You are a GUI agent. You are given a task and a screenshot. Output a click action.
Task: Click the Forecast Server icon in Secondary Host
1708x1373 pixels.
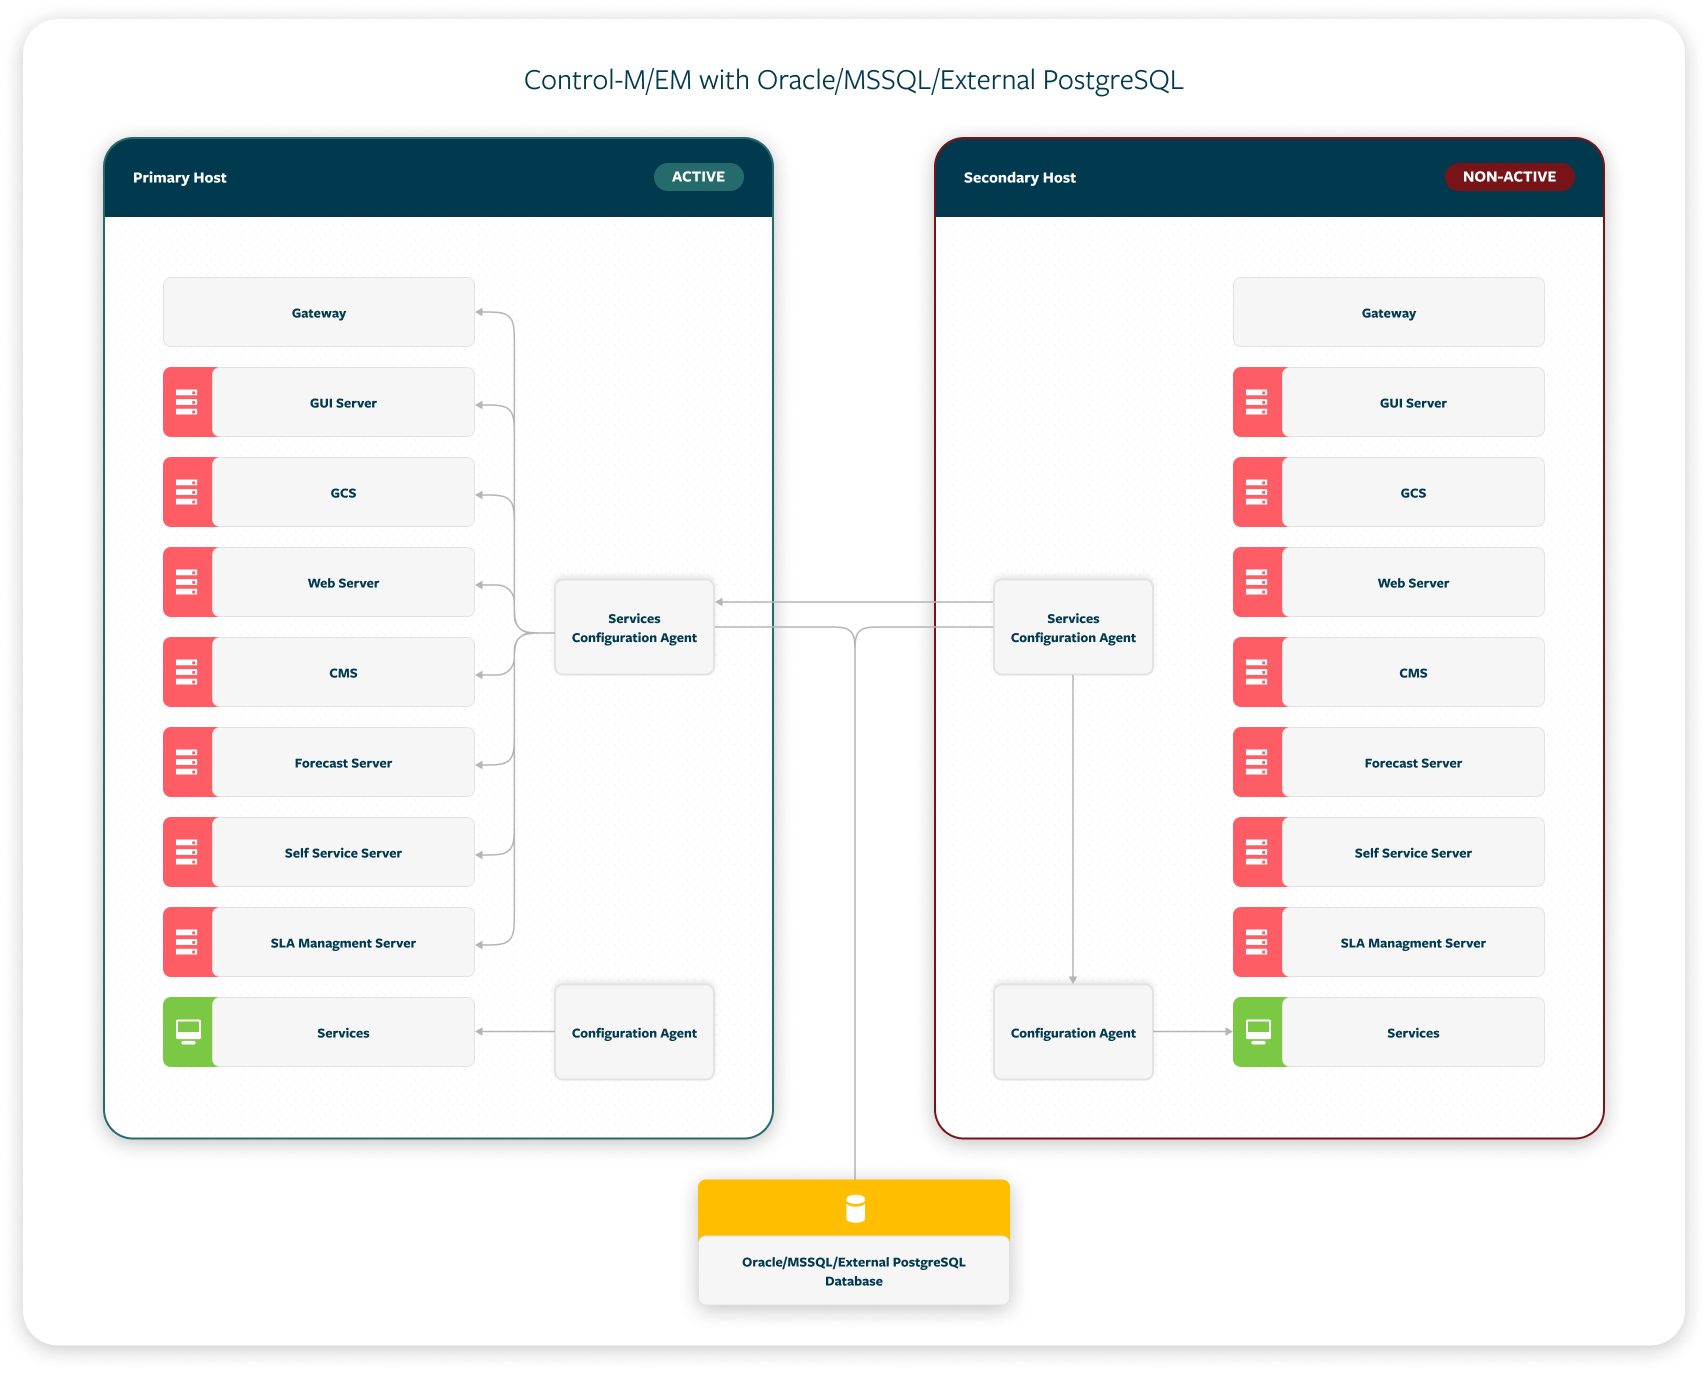[1258, 762]
